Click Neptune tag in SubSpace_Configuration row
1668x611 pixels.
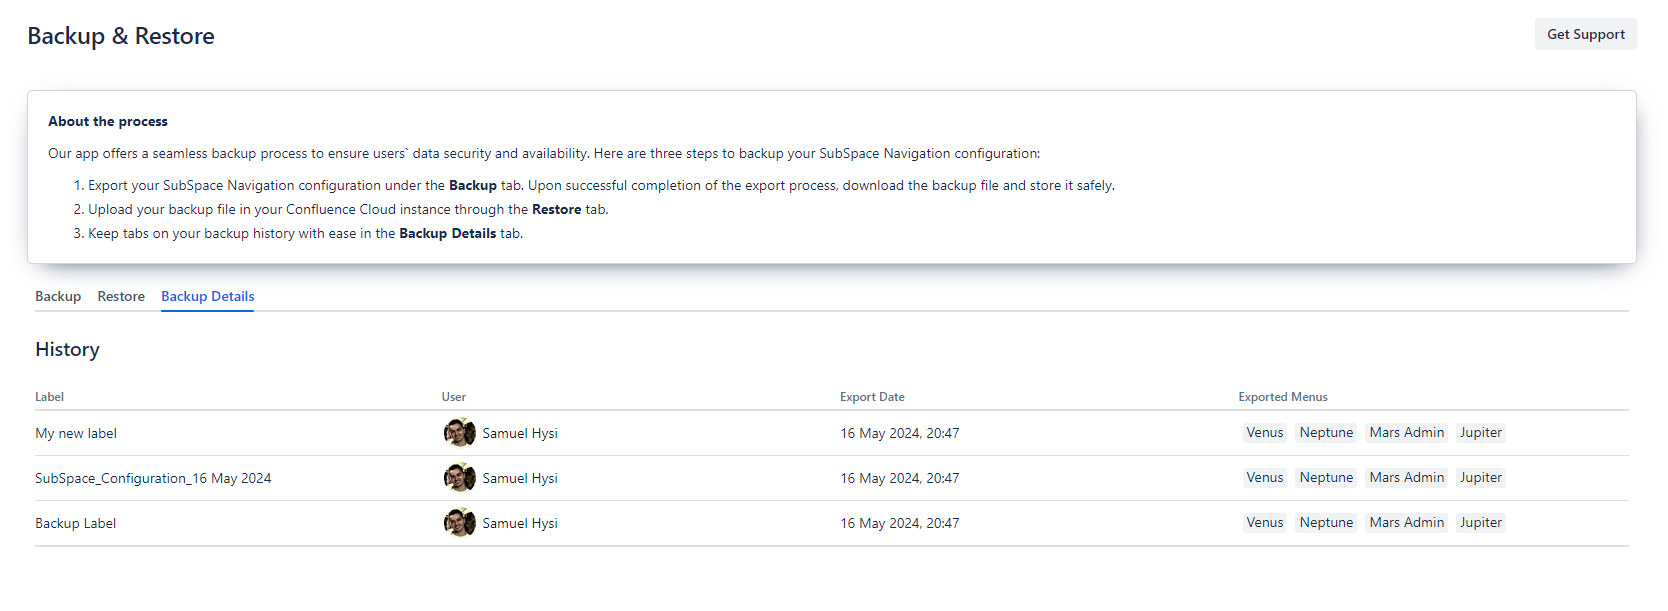click(x=1326, y=478)
